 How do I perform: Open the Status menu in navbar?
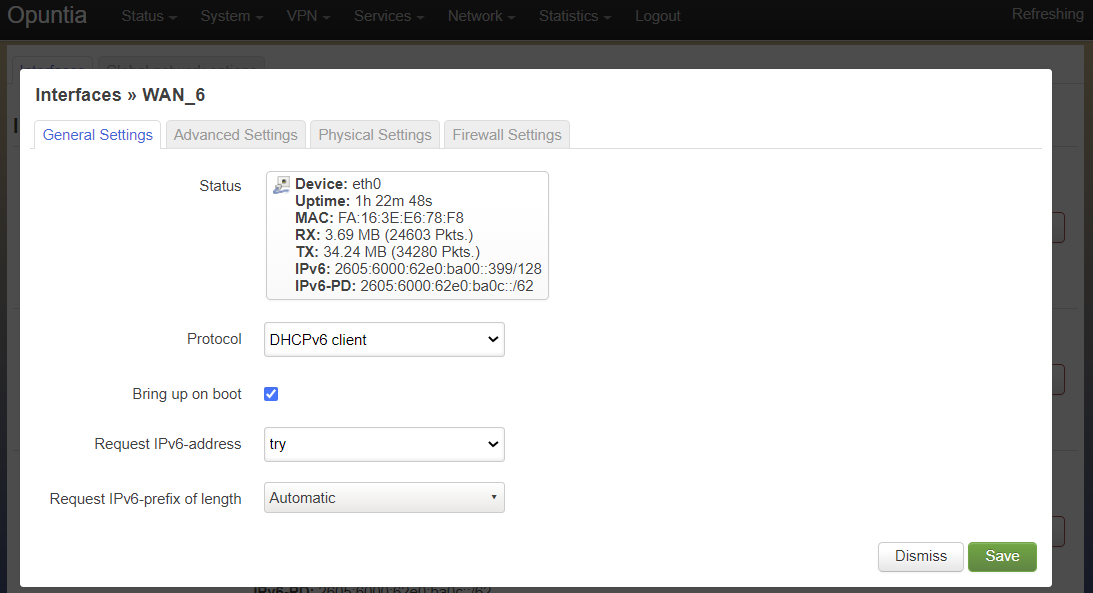[149, 16]
